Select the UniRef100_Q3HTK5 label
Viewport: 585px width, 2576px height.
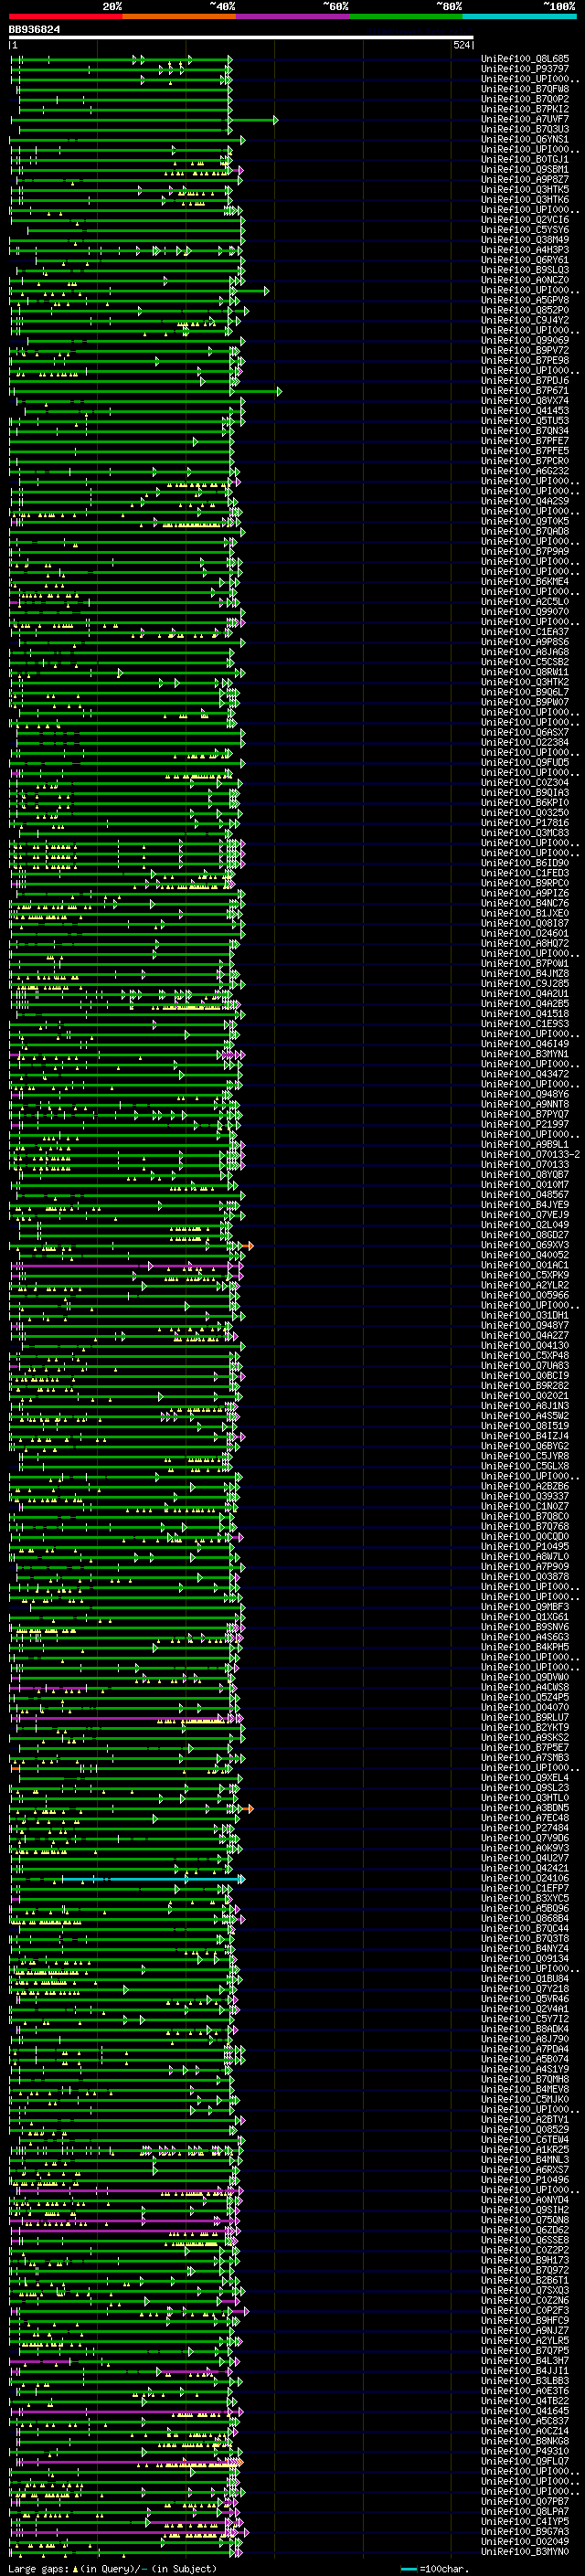point(525,189)
